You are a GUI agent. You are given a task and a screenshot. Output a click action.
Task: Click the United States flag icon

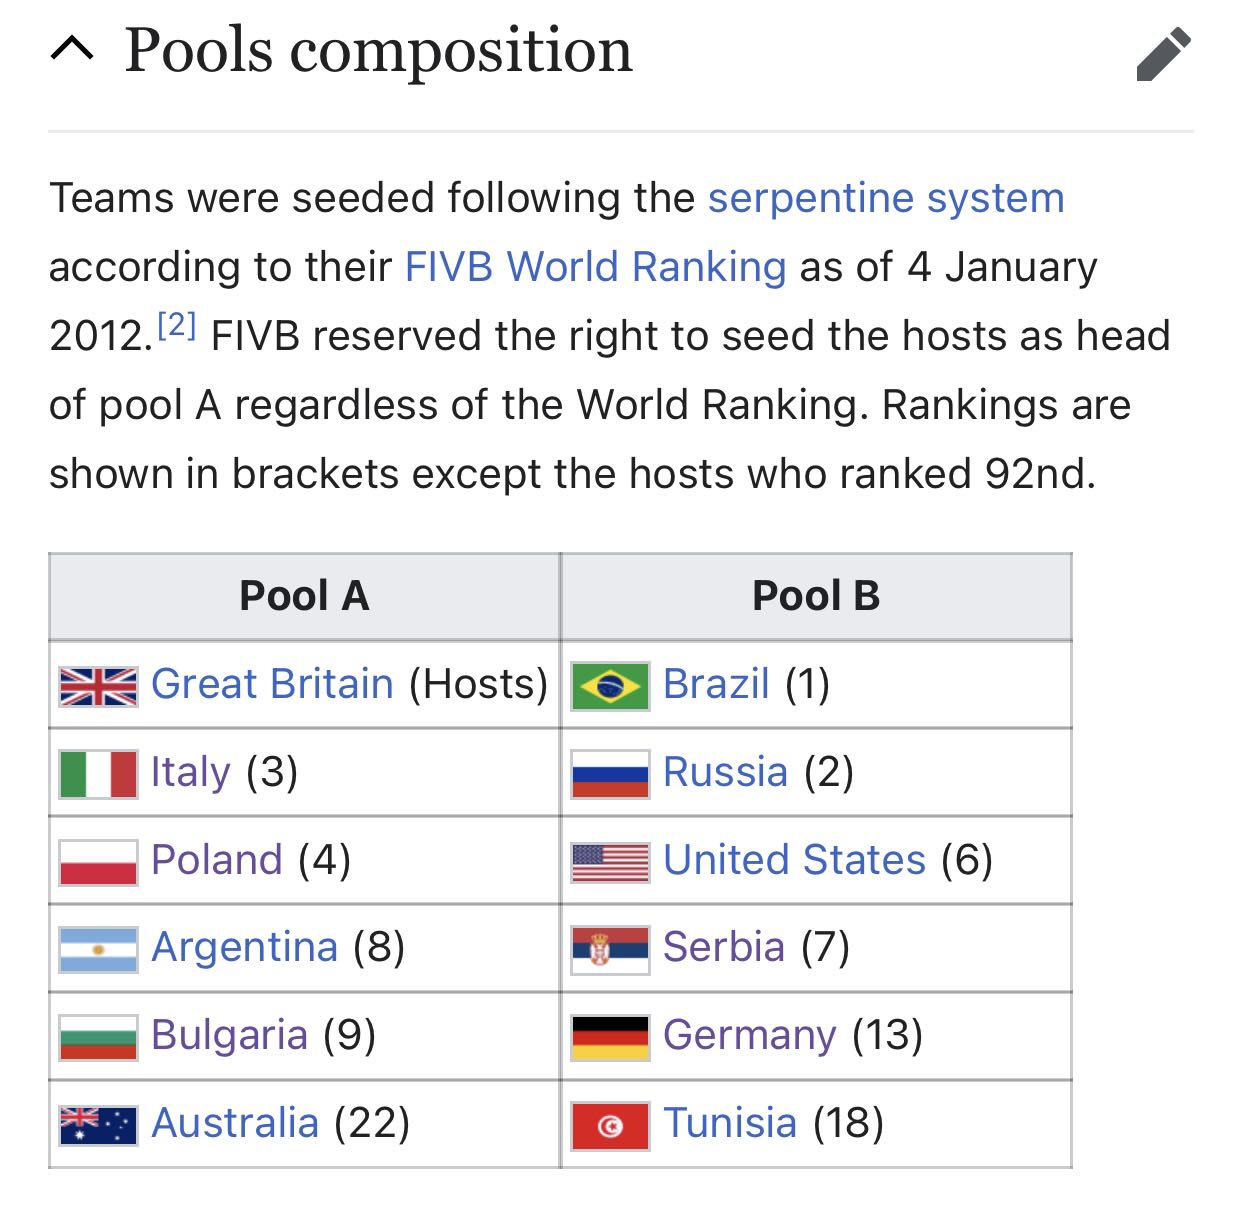click(610, 861)
